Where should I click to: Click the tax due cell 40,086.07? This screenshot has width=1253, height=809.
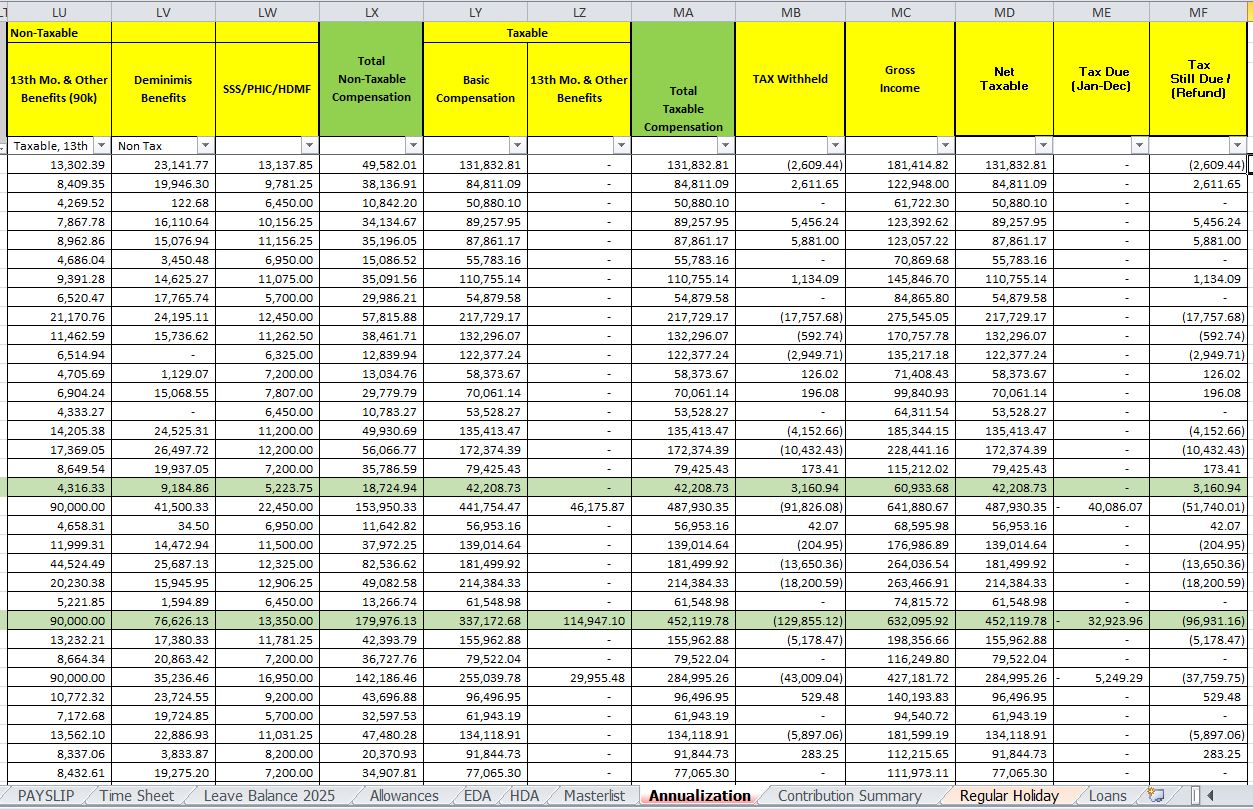pos(1101,507)
